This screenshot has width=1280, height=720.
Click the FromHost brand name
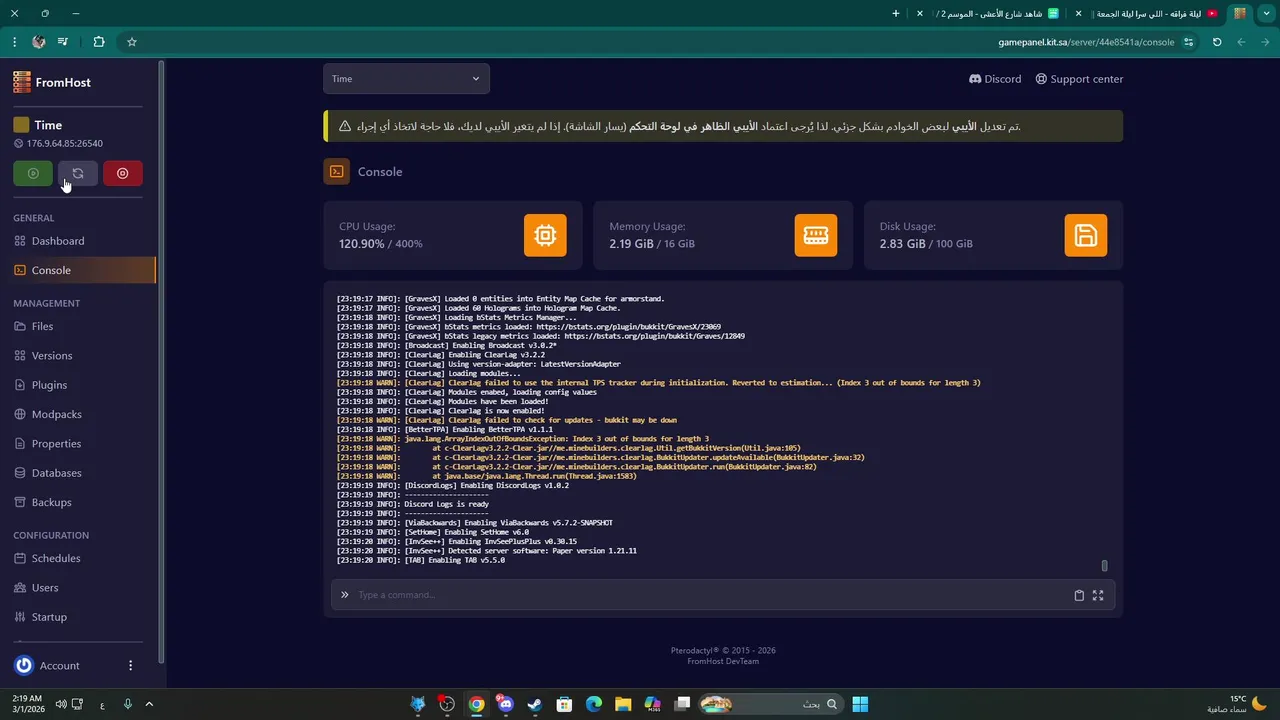[x=63, y=82]
